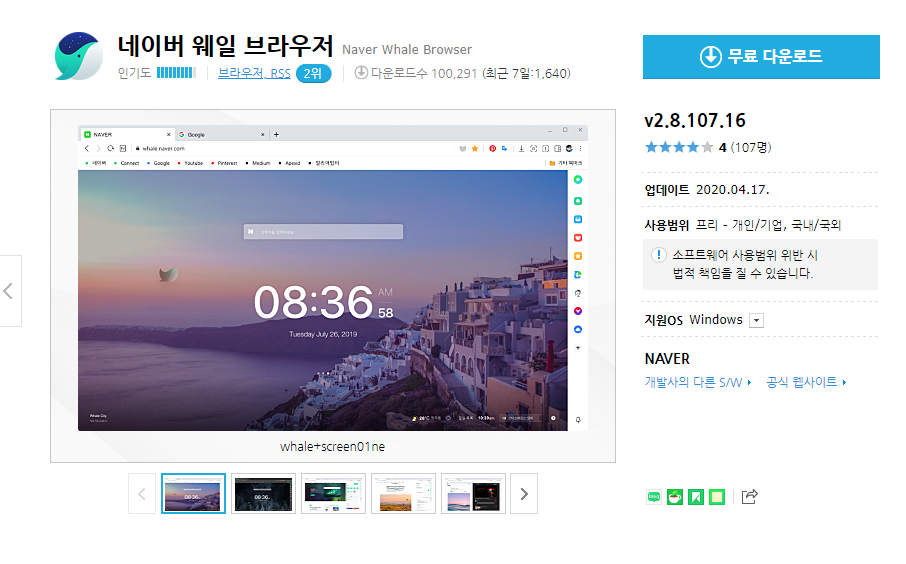Viewport: 906px width, 564px height.
Task: Open the 공식 웹사이트 official website link
Action: click(806, 382)
